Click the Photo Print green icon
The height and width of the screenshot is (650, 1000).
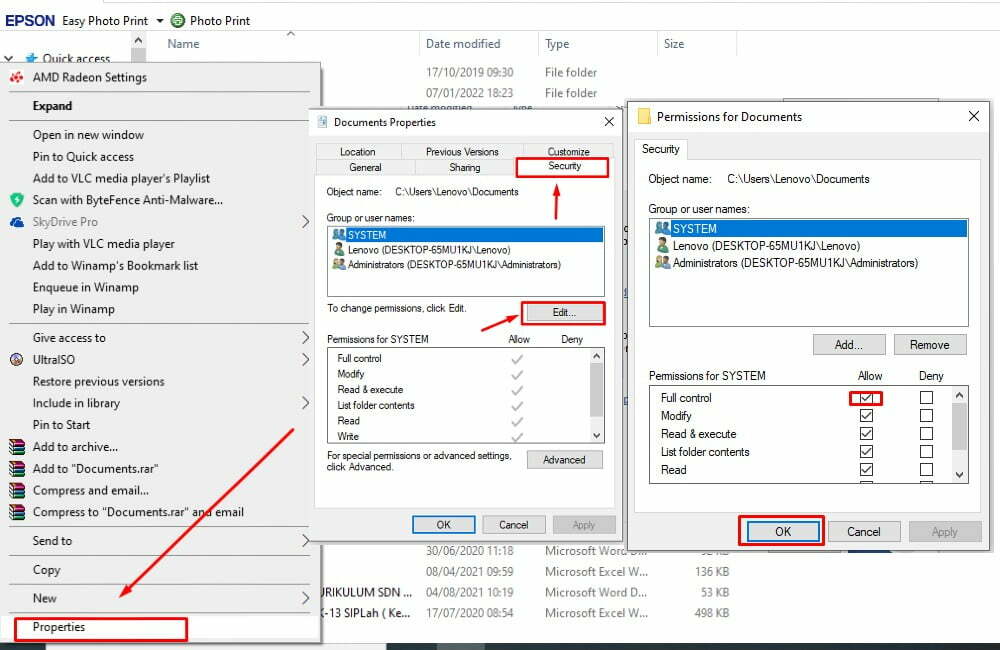(x=178, y=20)
